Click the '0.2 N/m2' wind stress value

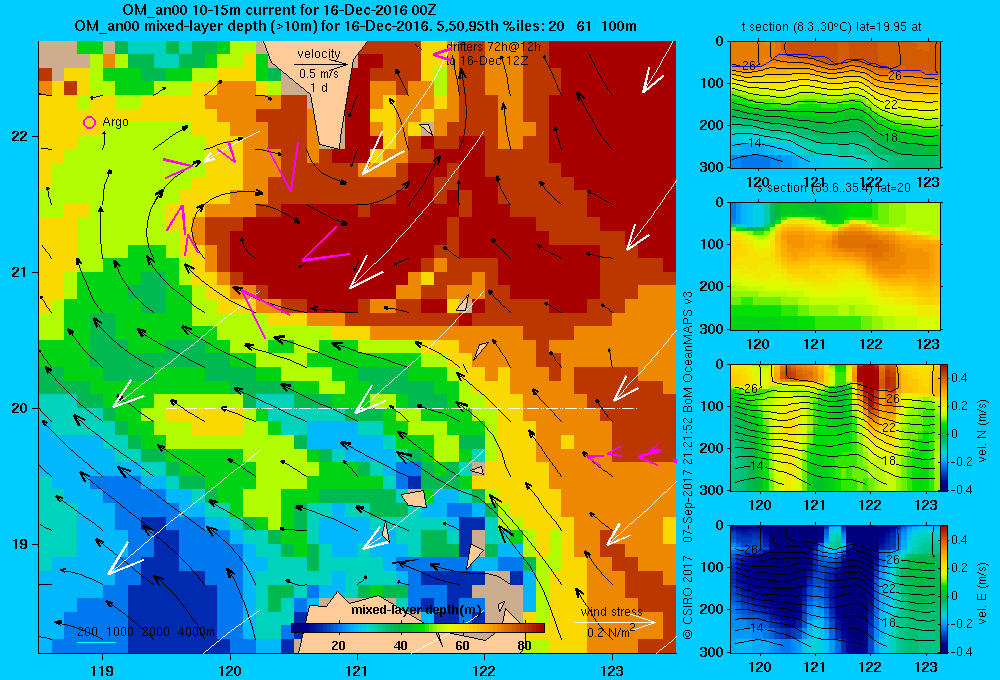coord(611,632)
